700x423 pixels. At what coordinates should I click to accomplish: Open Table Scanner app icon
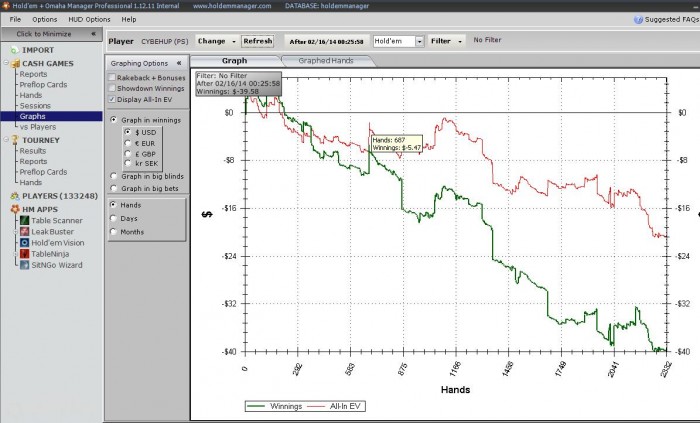[25, 220]
